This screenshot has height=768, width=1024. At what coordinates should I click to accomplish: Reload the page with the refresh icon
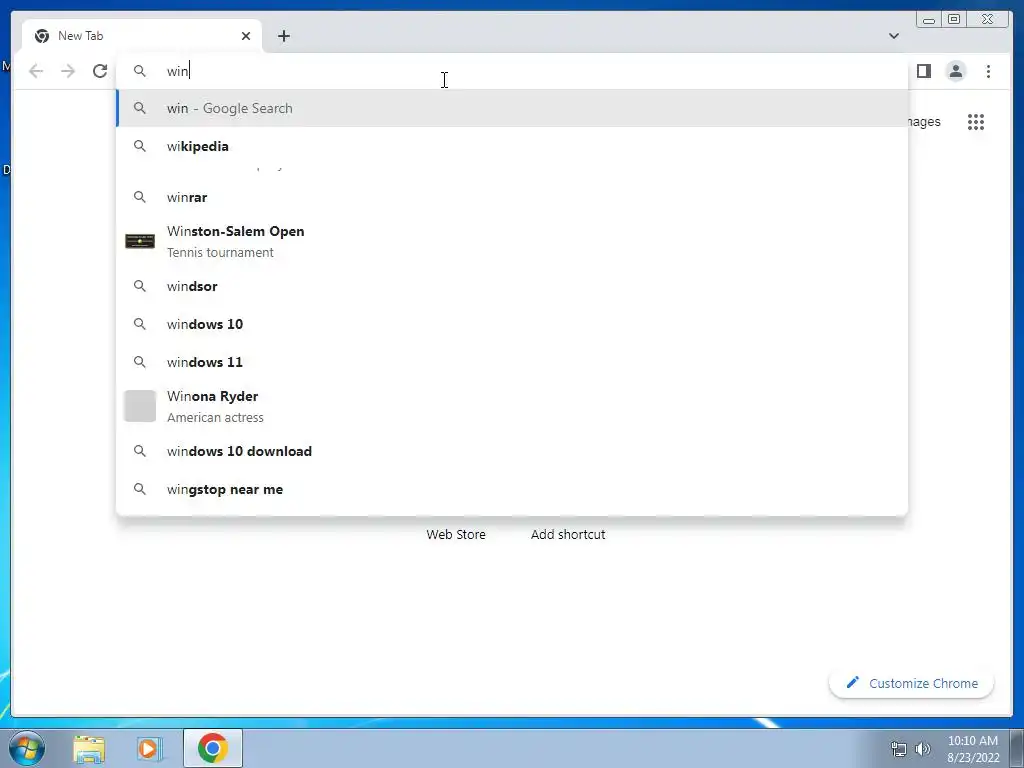[100, 71]
